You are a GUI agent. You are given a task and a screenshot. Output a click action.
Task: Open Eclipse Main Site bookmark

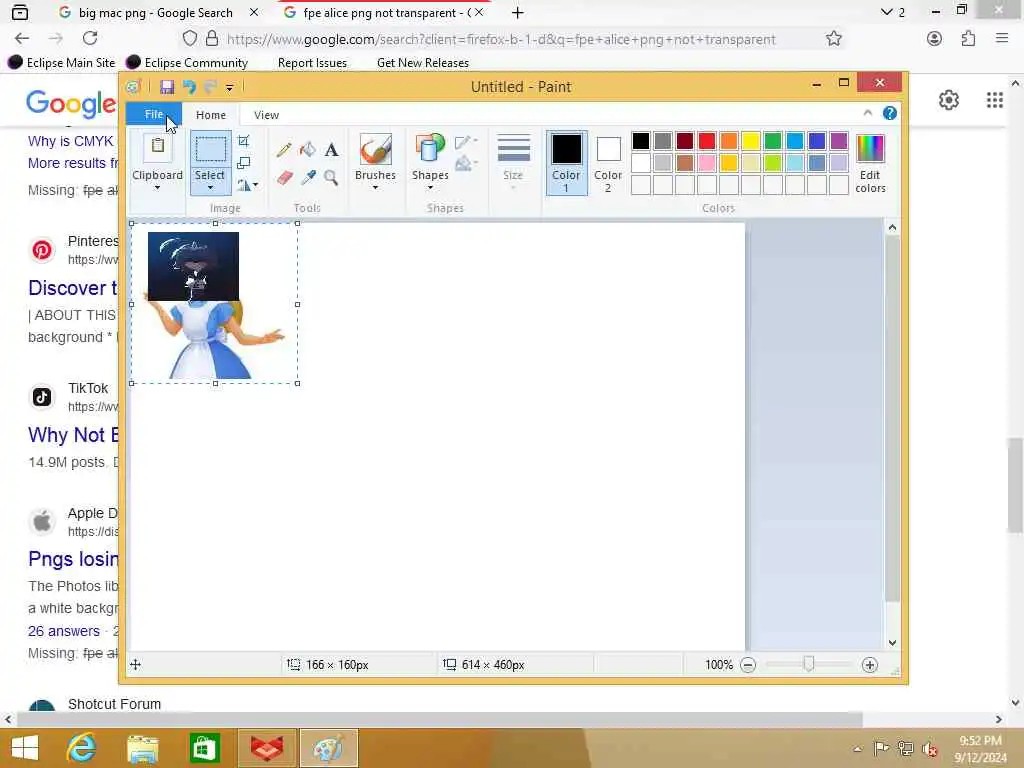point(61,63)
